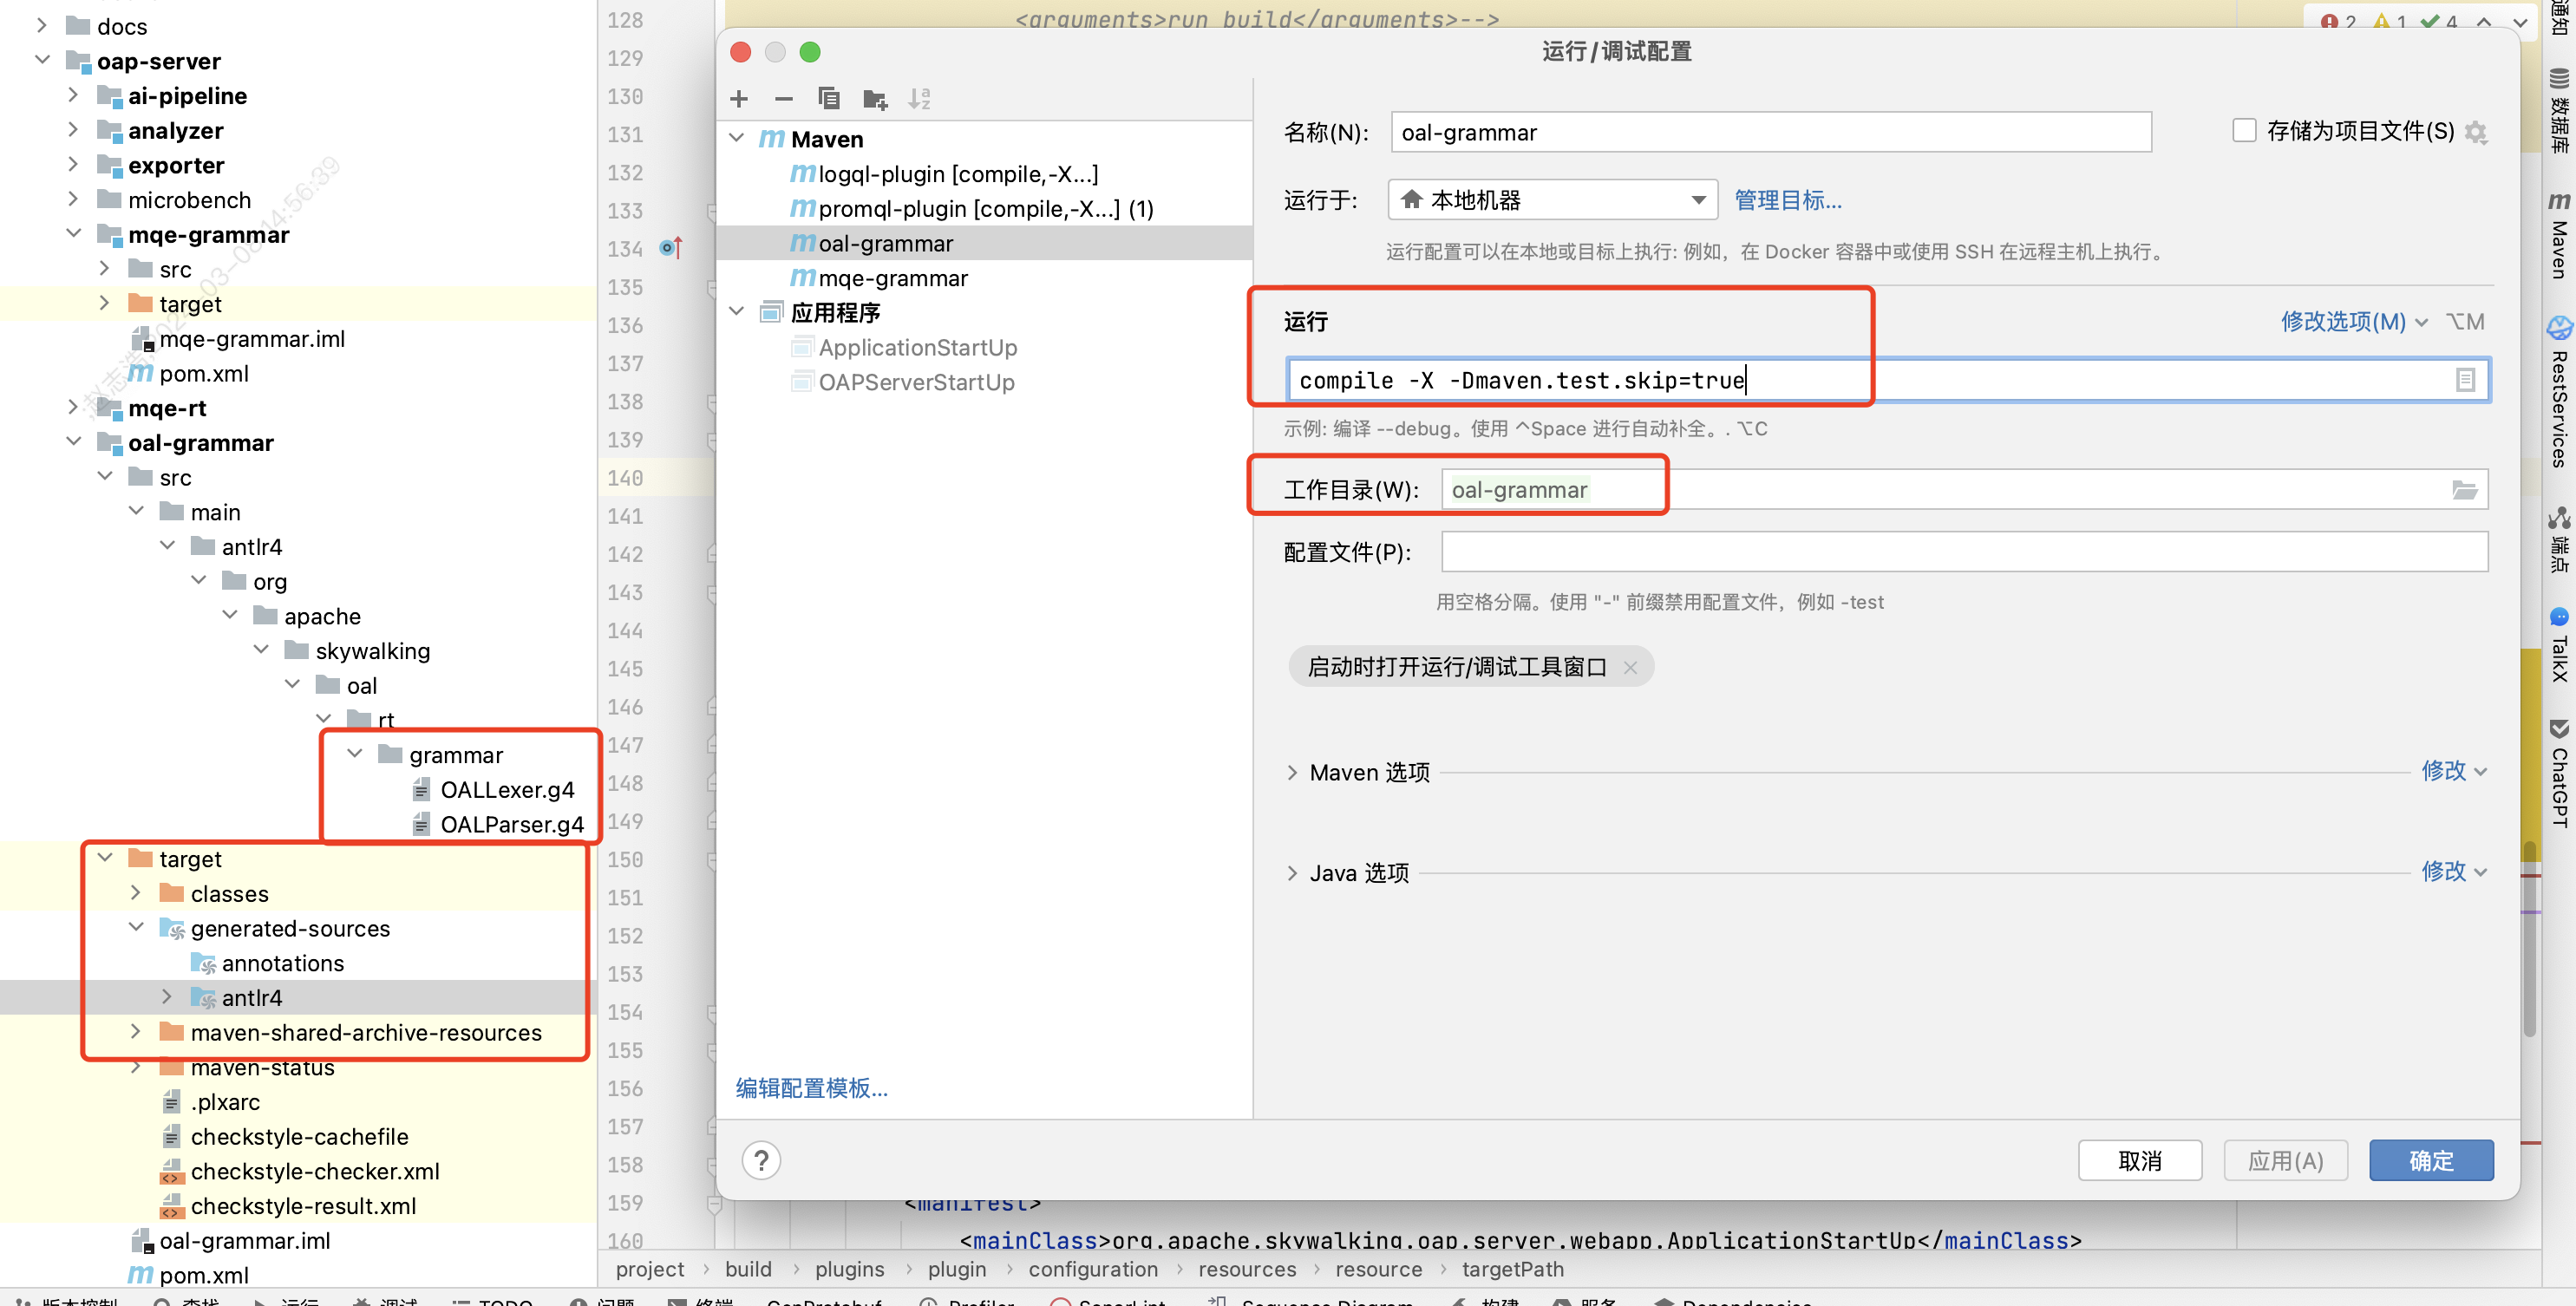Remove the 启动时打开运行/调试工具窗口 option tag
This screenshot has width=2576, height=1306.
coord(1630,667)
